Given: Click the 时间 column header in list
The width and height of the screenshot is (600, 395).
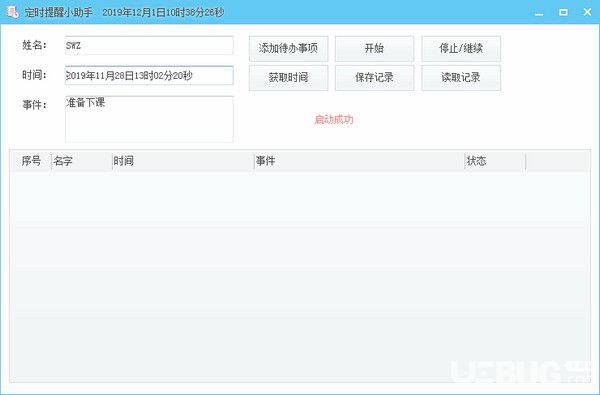Looking at the screenshot, I should pos(183,161).
